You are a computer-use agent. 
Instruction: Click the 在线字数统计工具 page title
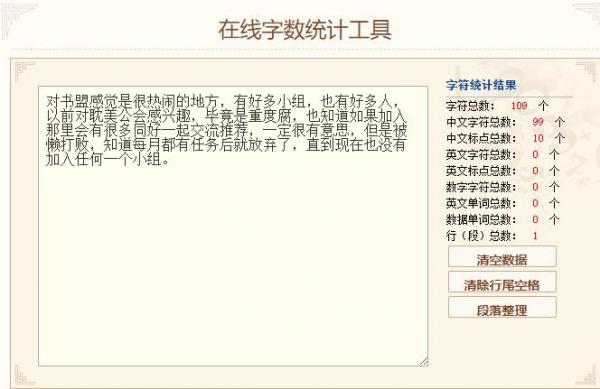click(305, 30)
